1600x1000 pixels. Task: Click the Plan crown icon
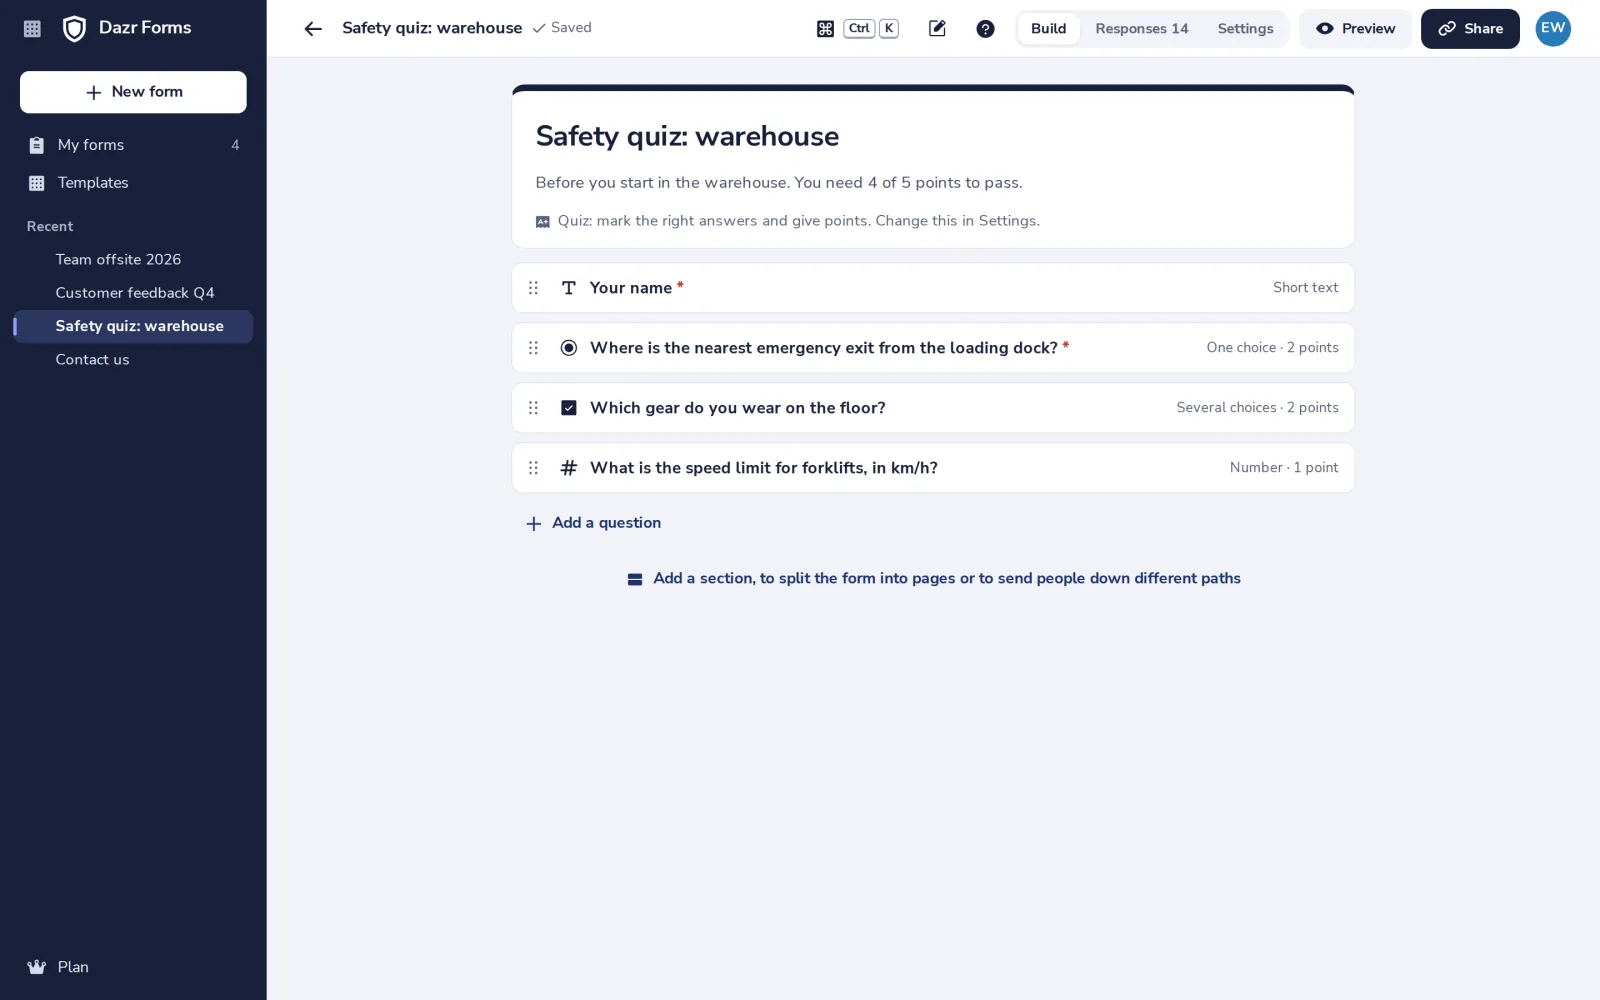pyautogui.click(x=37, y=967)
